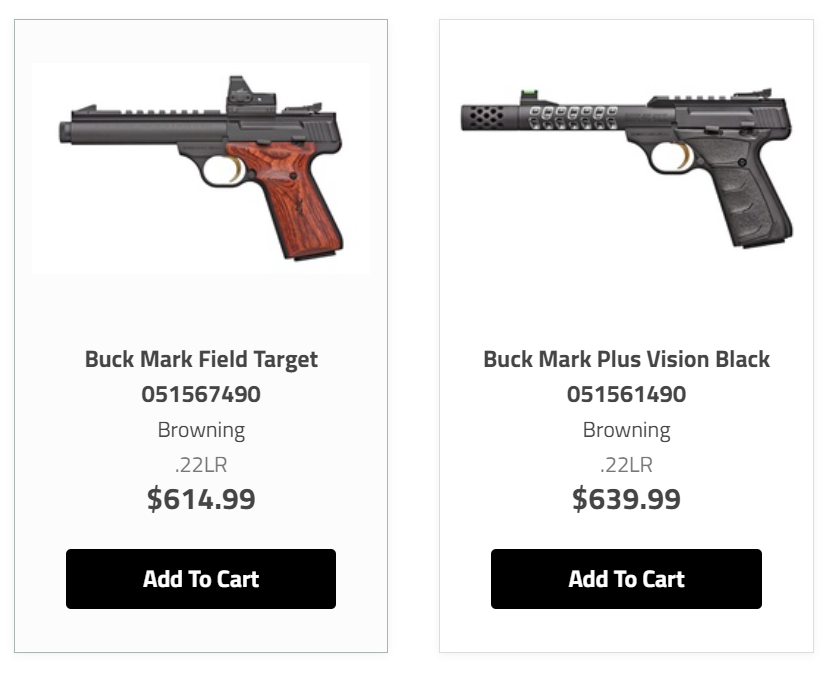Open the Buck Mark Field Target title link
The image size is (830, 680).
tap(201, 360)
